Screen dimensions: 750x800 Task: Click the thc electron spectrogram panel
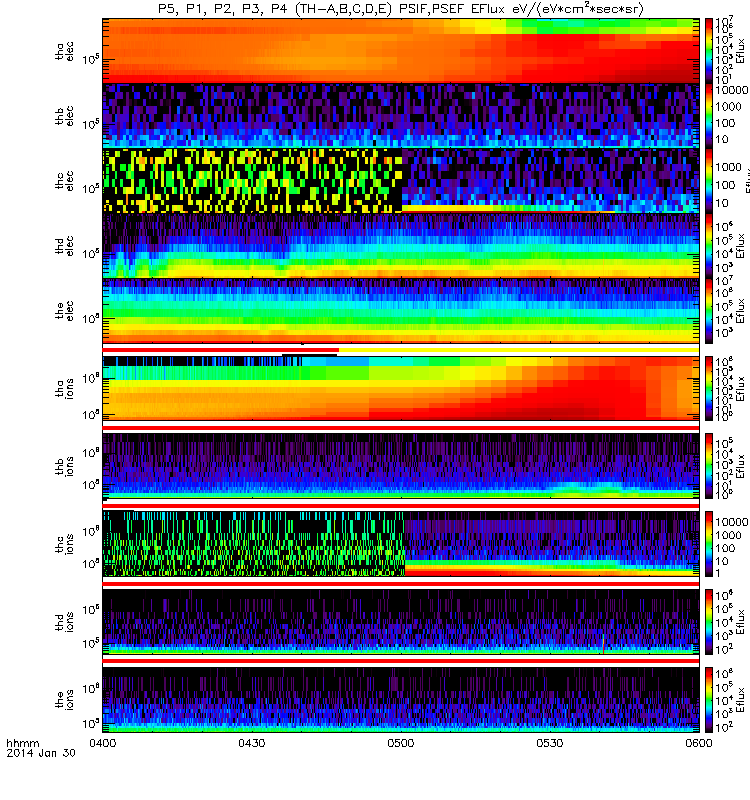(x=401, y=180)
